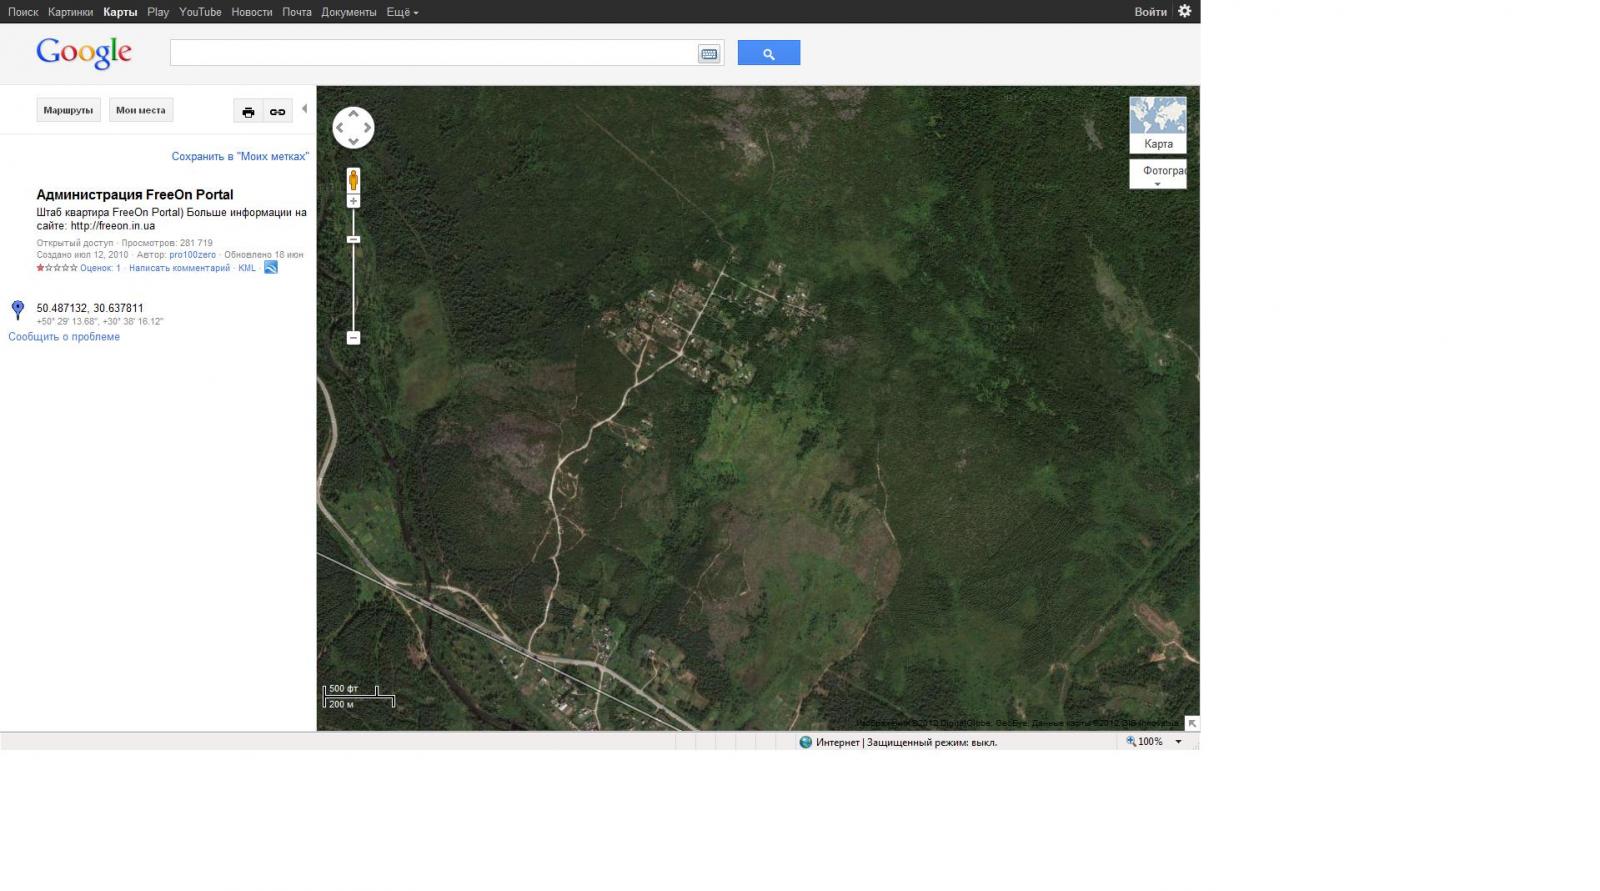Image resolution: width=1600 pixels, height=891 pixels.
Task: Pick the Street View pegman icon
Action: 353,180
